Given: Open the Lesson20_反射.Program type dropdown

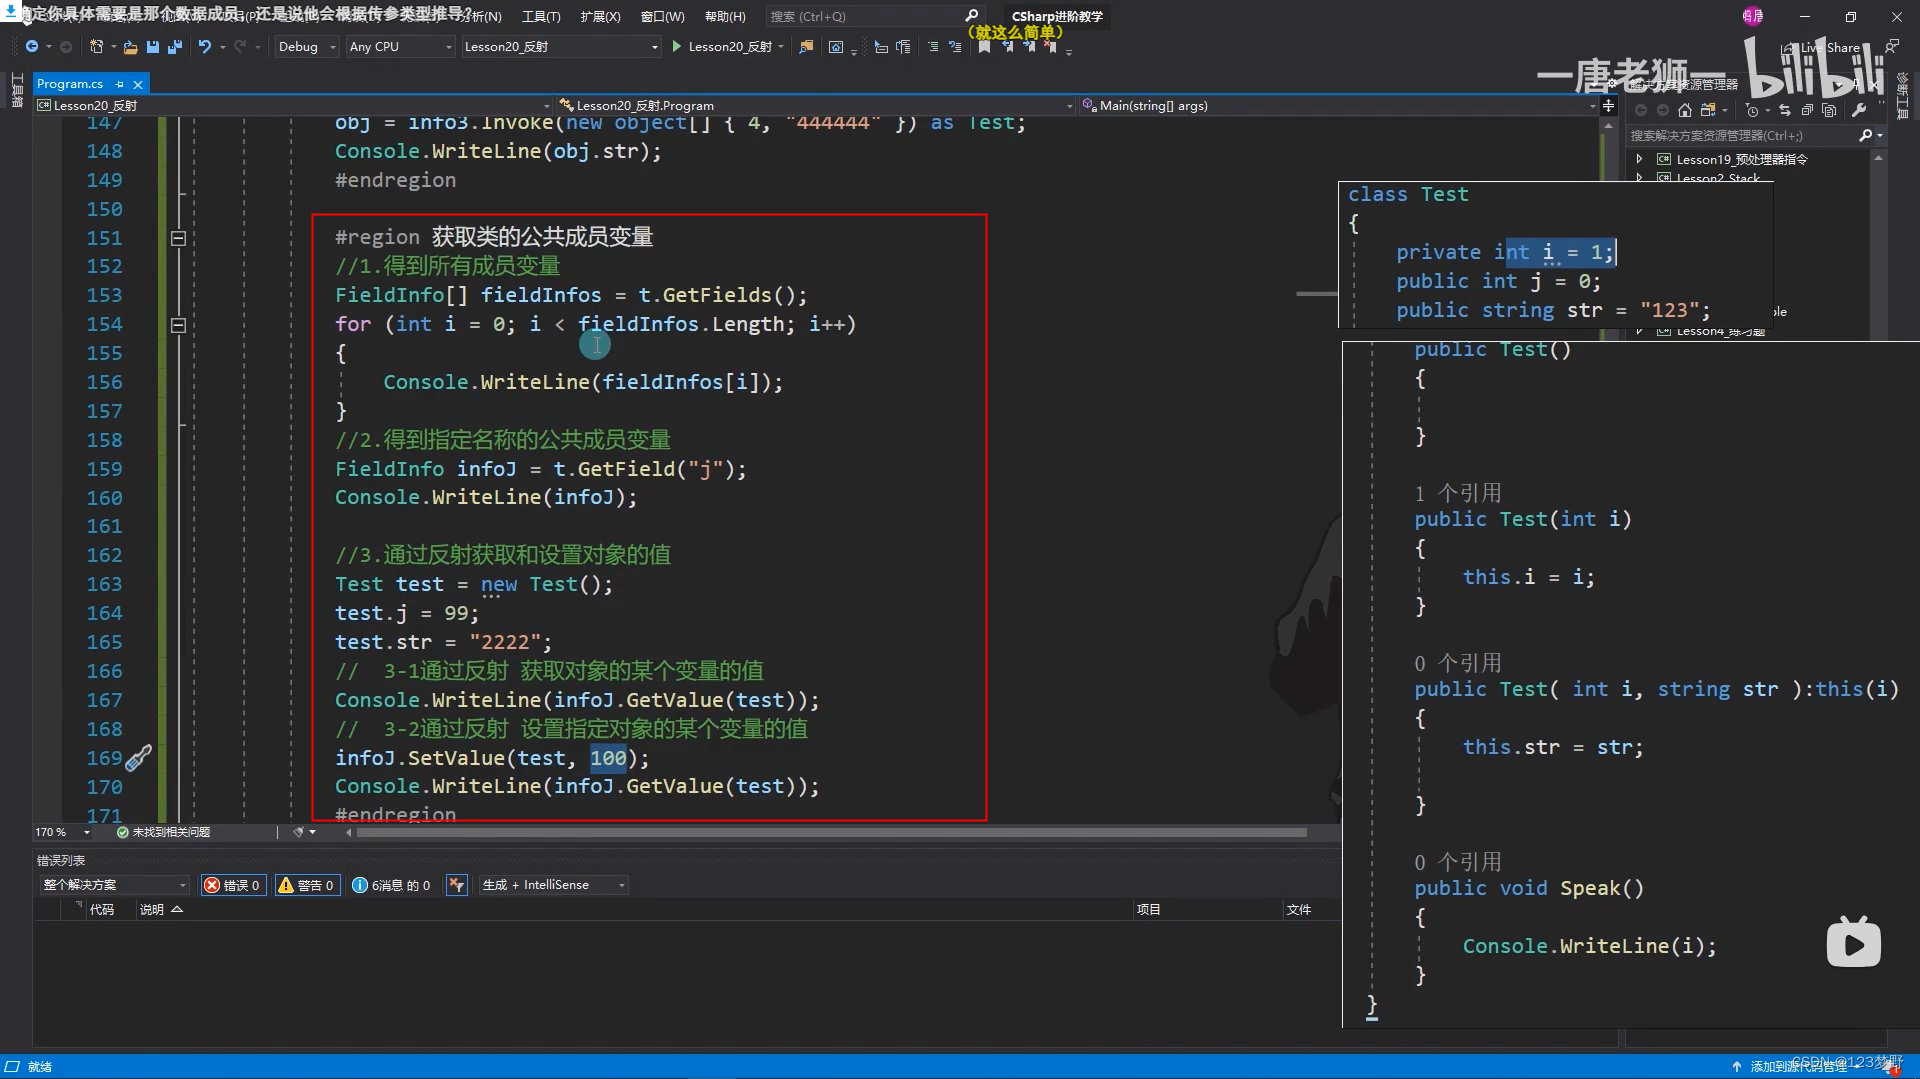Looking at the screenshot, I should [x=815, y=106].
